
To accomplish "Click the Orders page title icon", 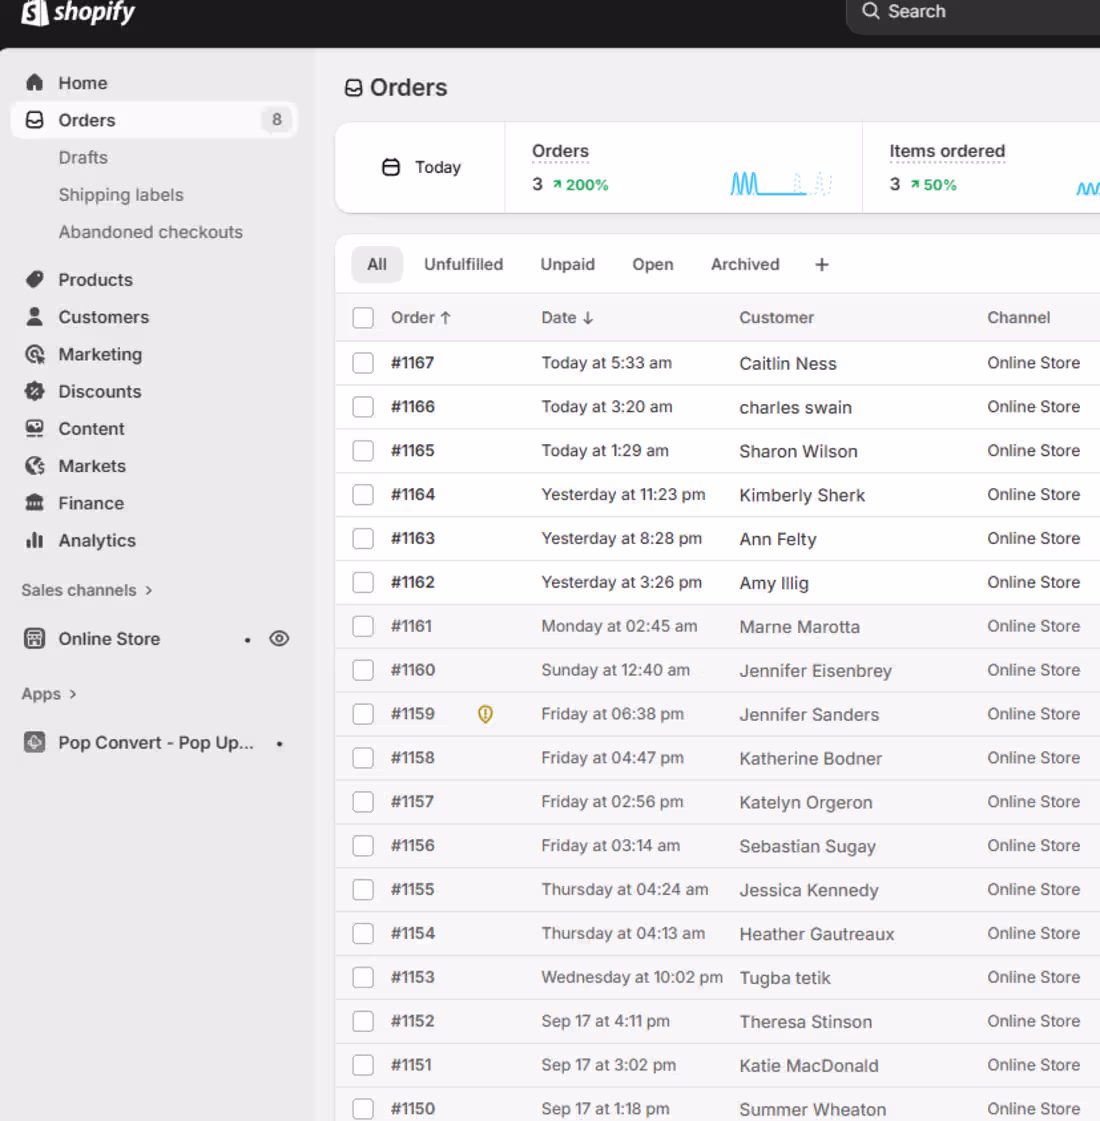I will [x=354, y=88].
